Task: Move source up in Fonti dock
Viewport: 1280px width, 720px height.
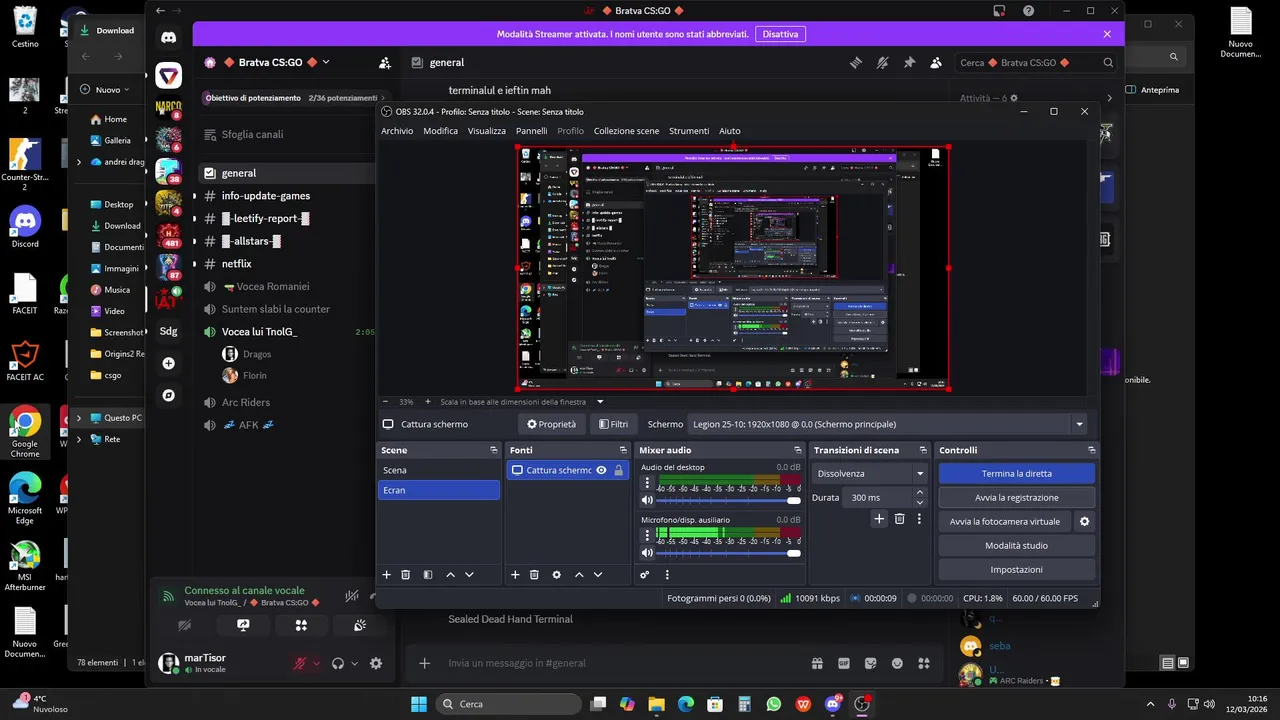Action: click(579, 575)
